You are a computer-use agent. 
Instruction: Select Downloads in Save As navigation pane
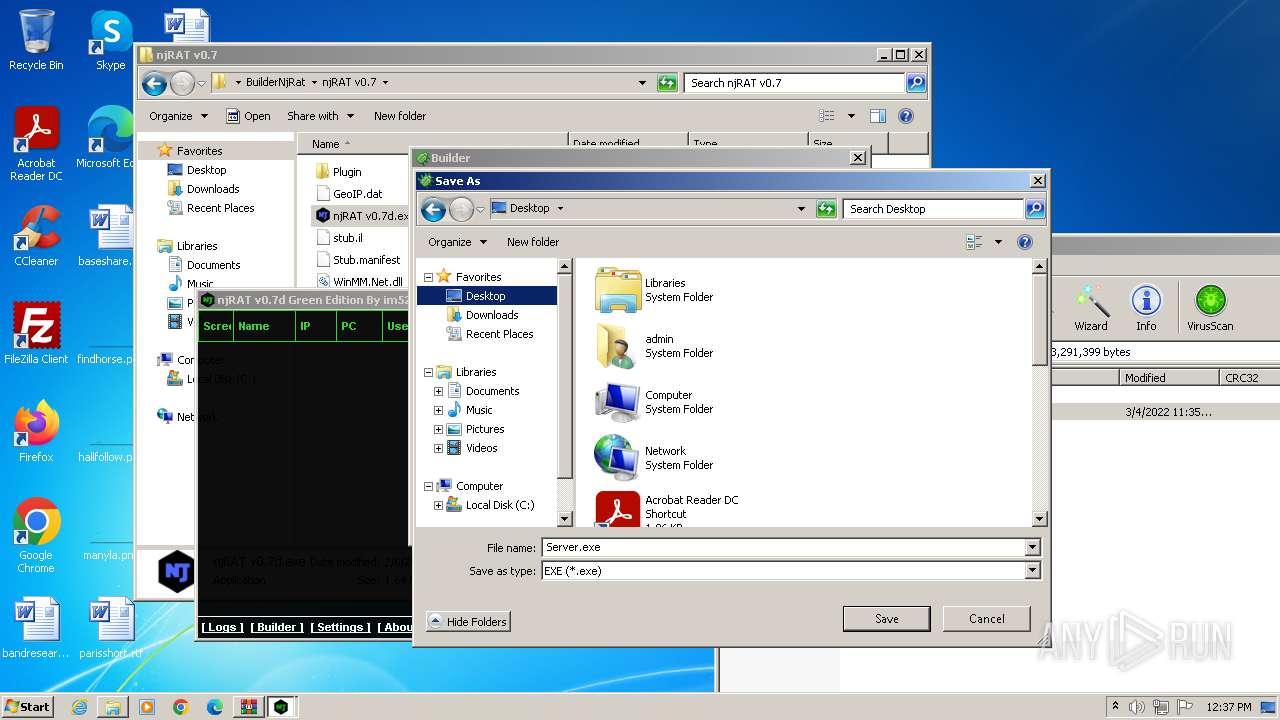(x=492, y=315)
